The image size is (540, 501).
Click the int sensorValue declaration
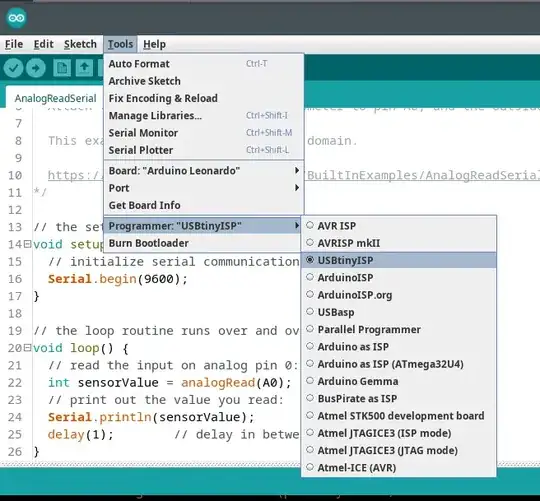click(x=103, y=383)
